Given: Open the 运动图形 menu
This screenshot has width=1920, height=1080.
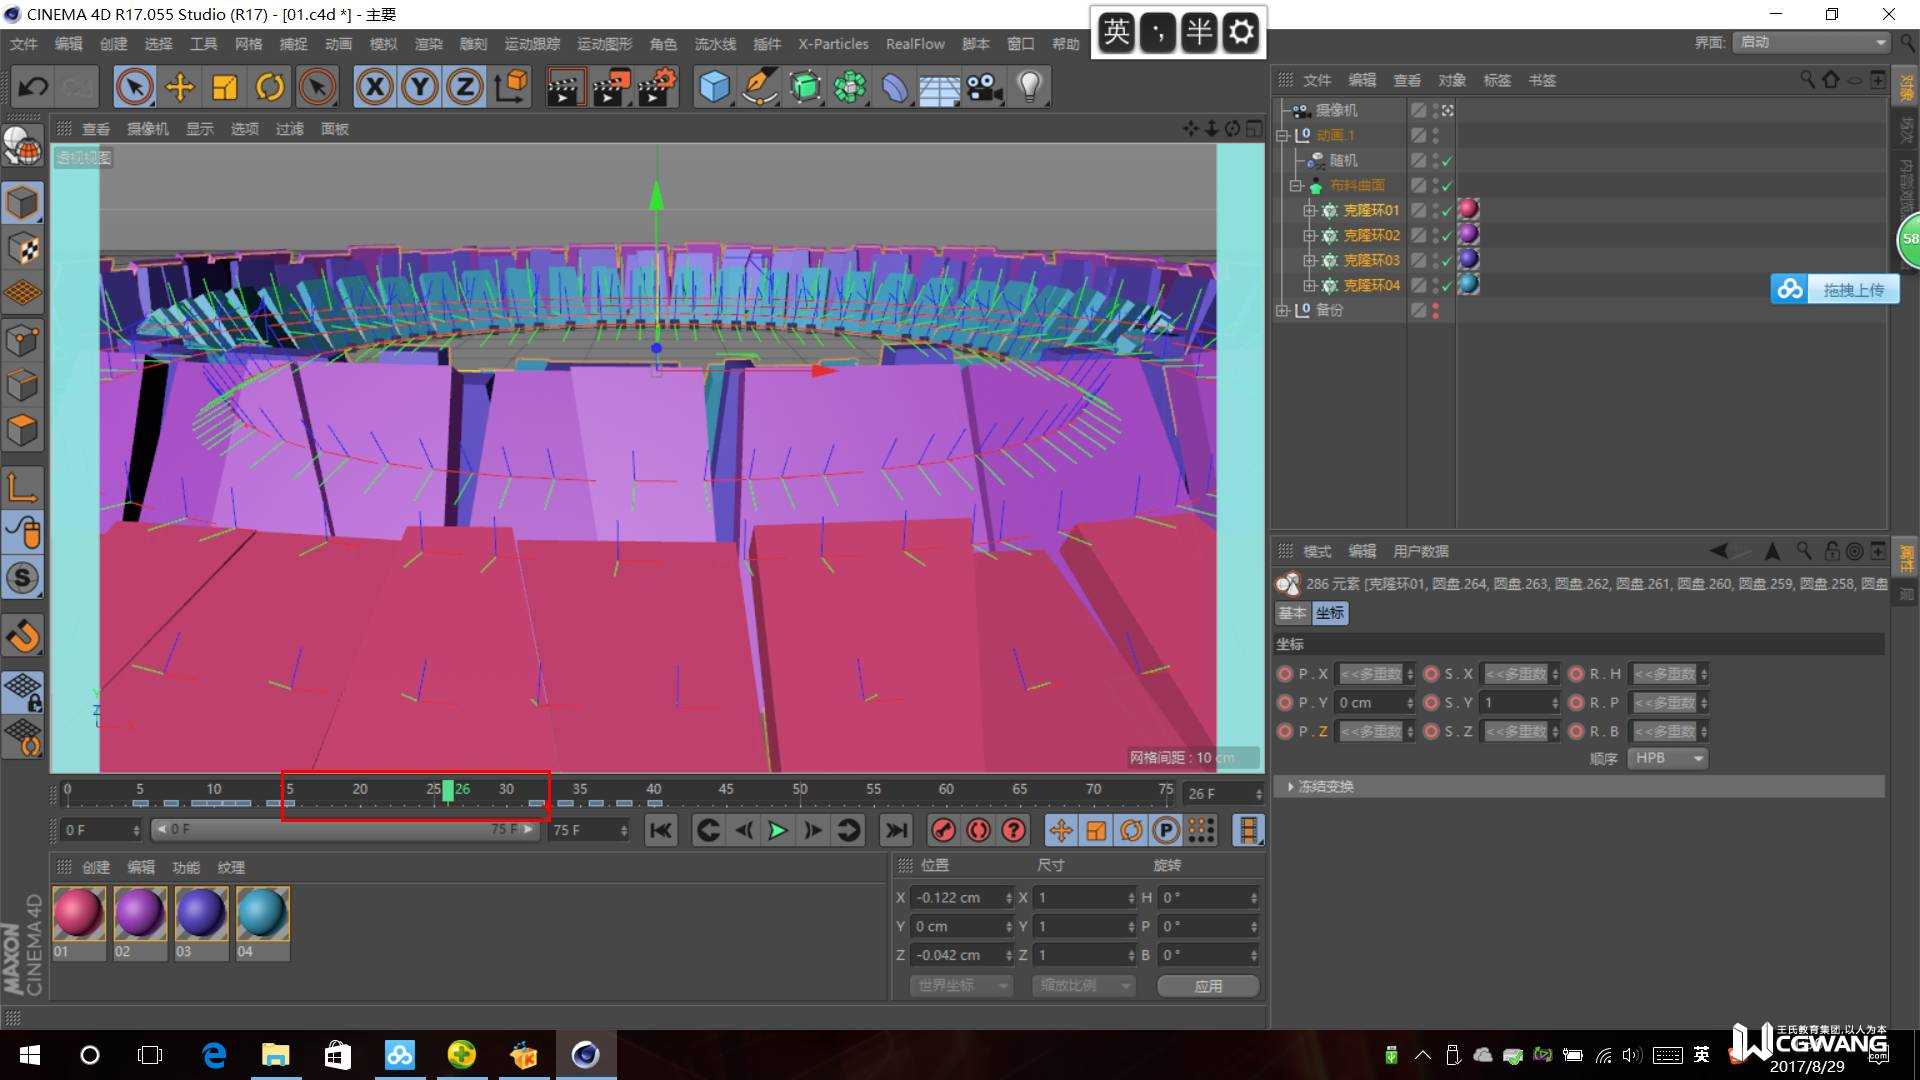Looking at the screenshot, I should click(x=604, y=44).
